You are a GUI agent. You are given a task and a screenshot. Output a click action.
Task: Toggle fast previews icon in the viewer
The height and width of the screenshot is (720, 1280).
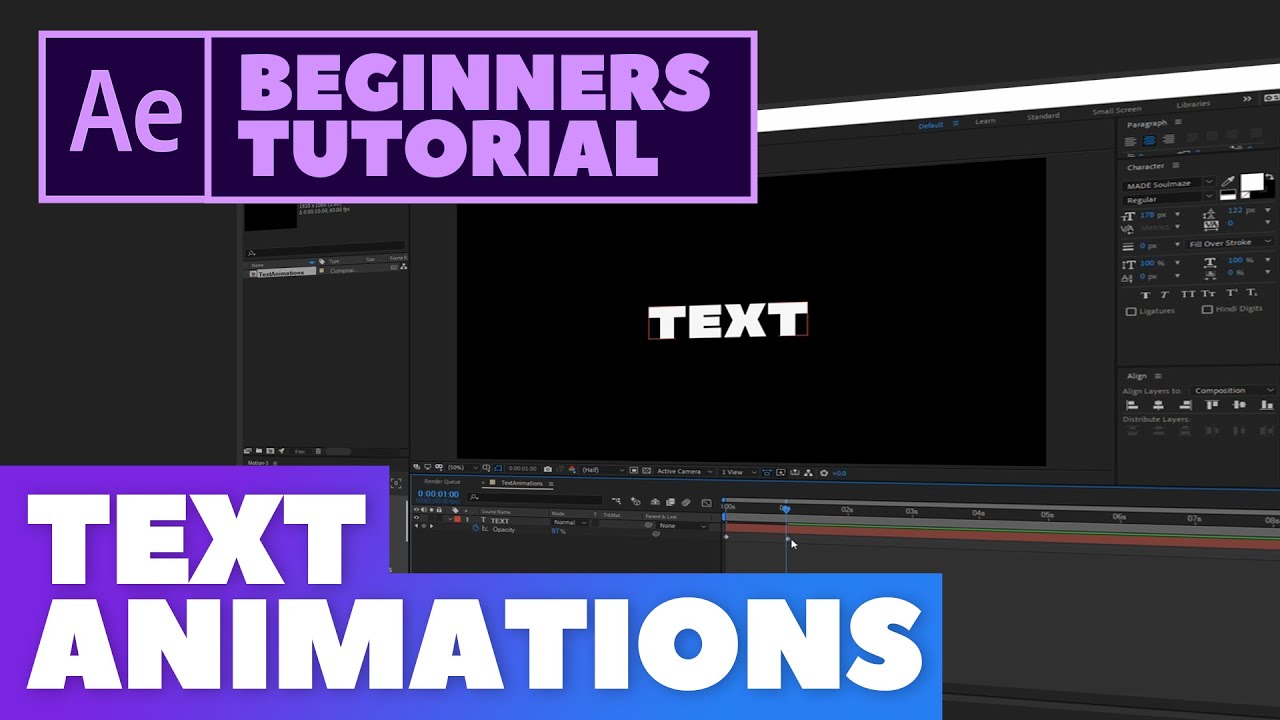781,472
